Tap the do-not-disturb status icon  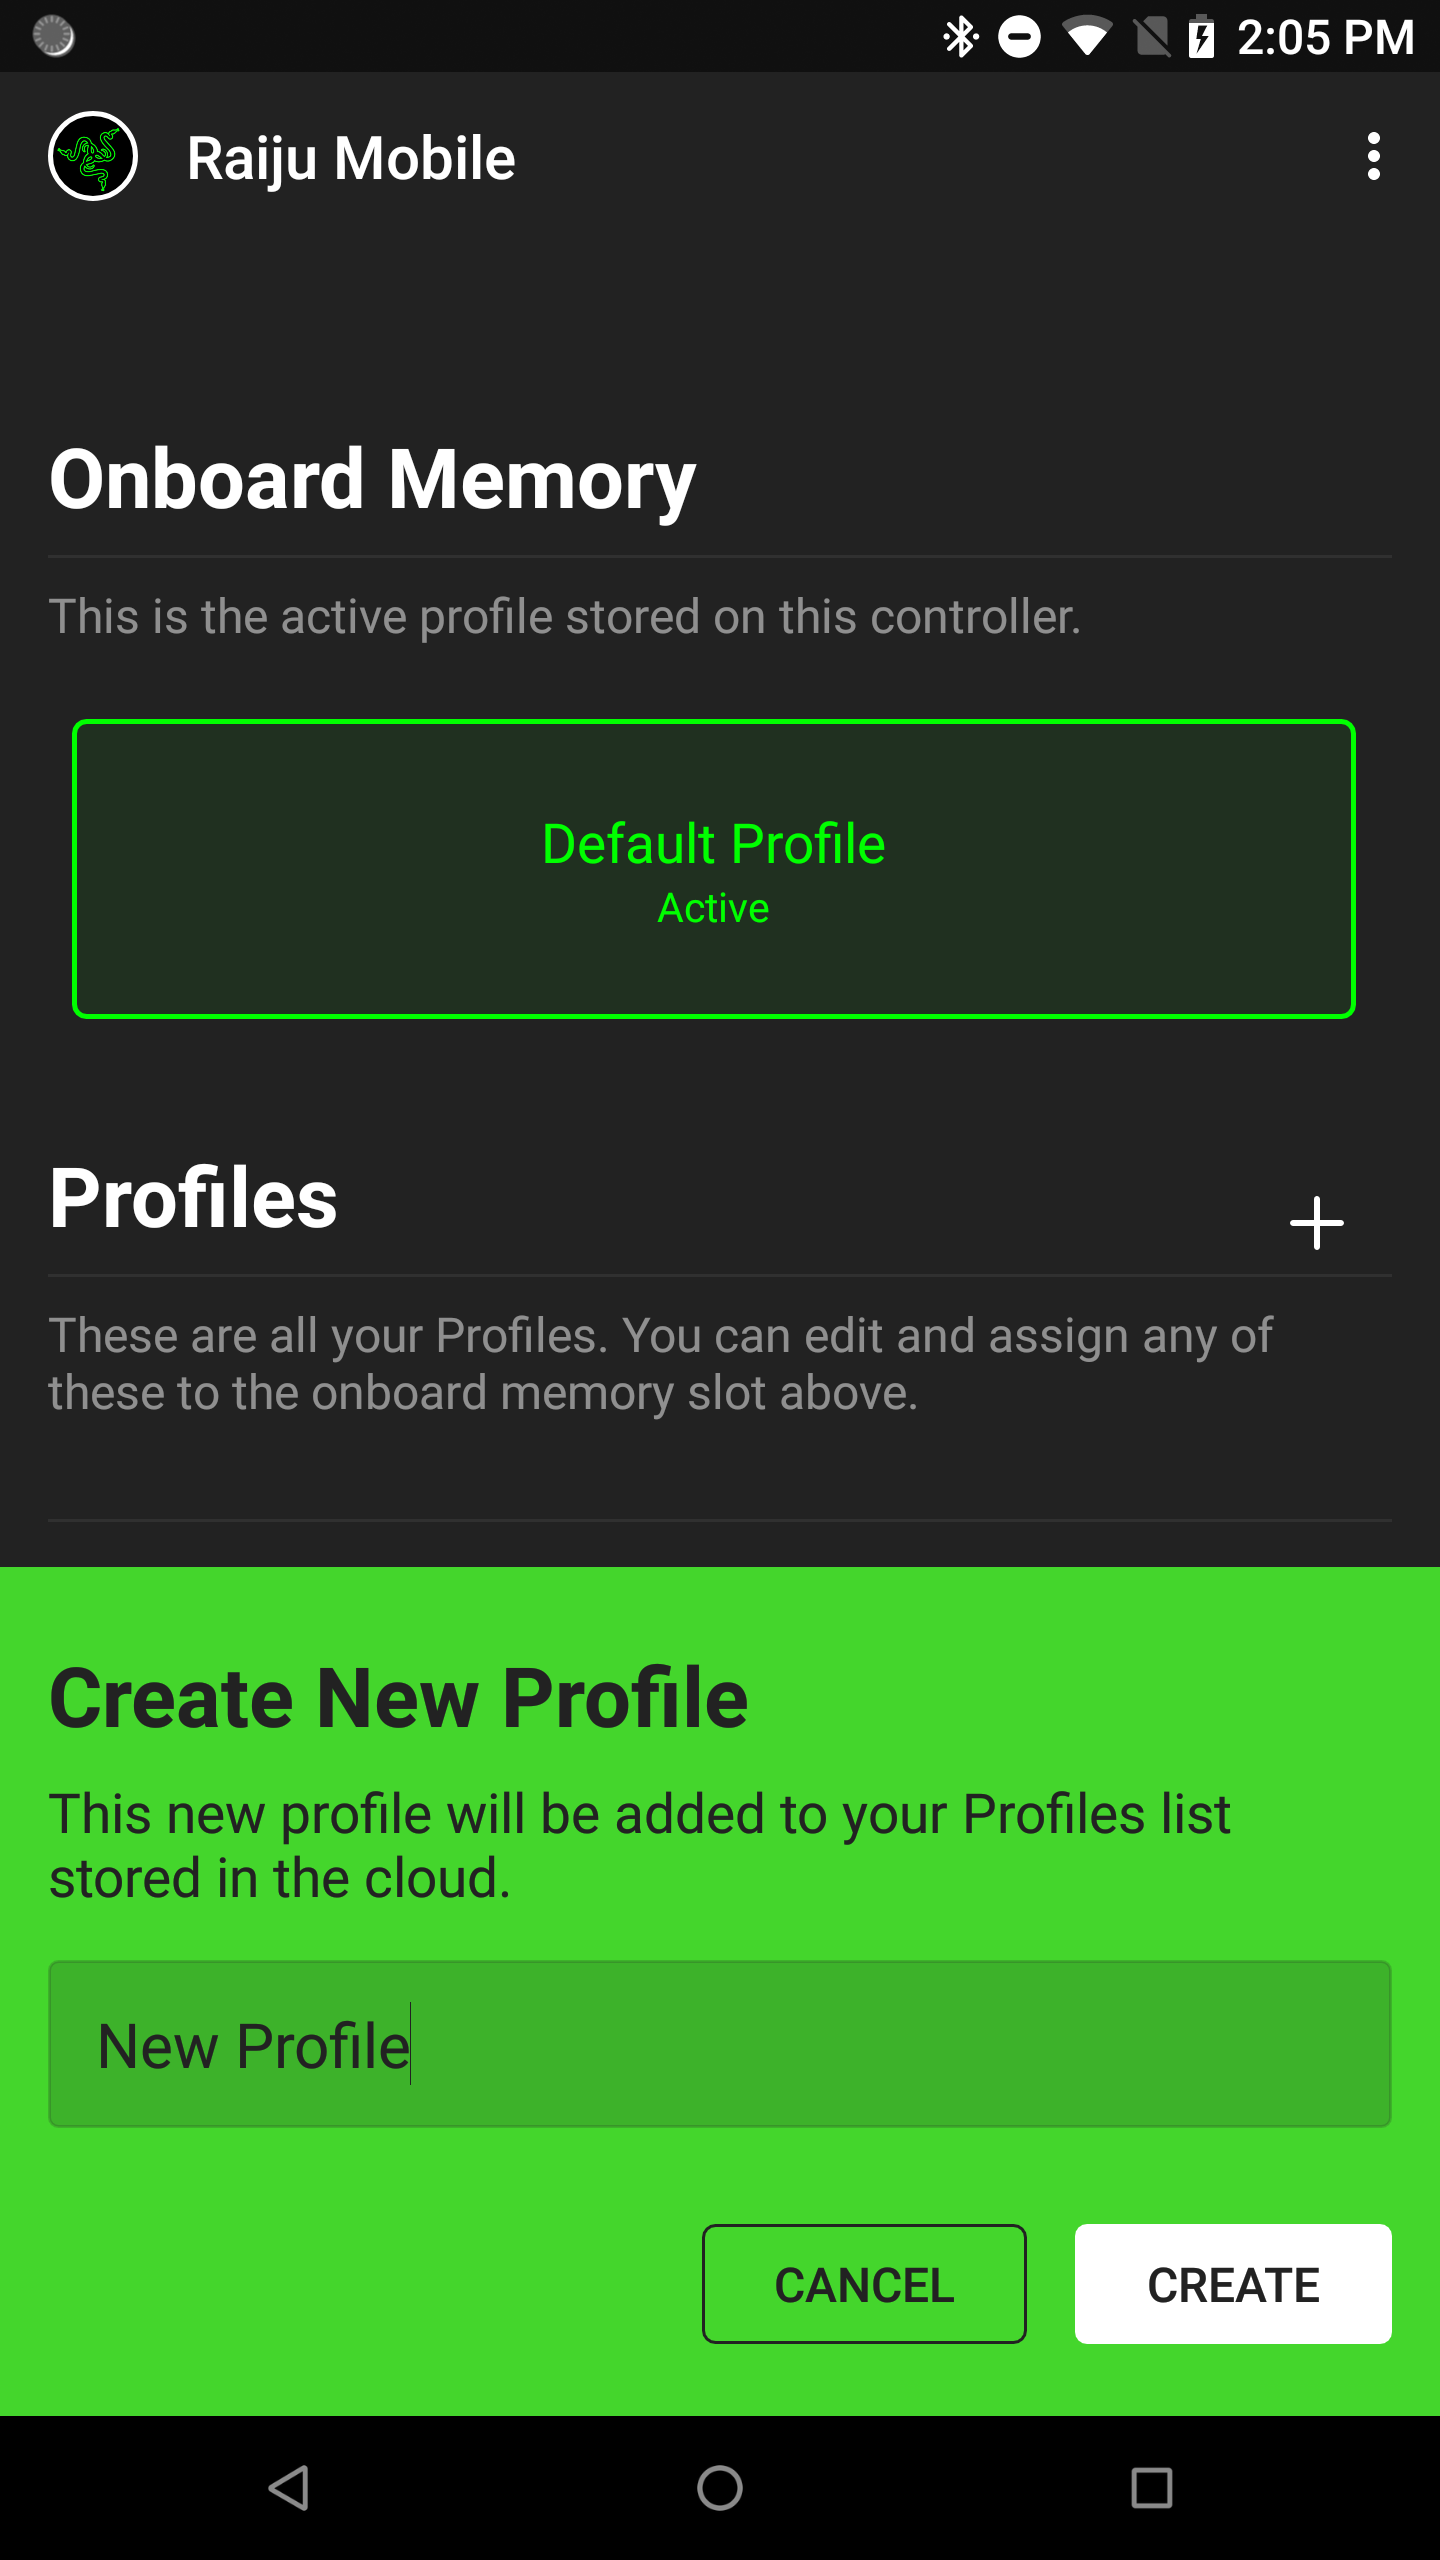[1020, 38]
